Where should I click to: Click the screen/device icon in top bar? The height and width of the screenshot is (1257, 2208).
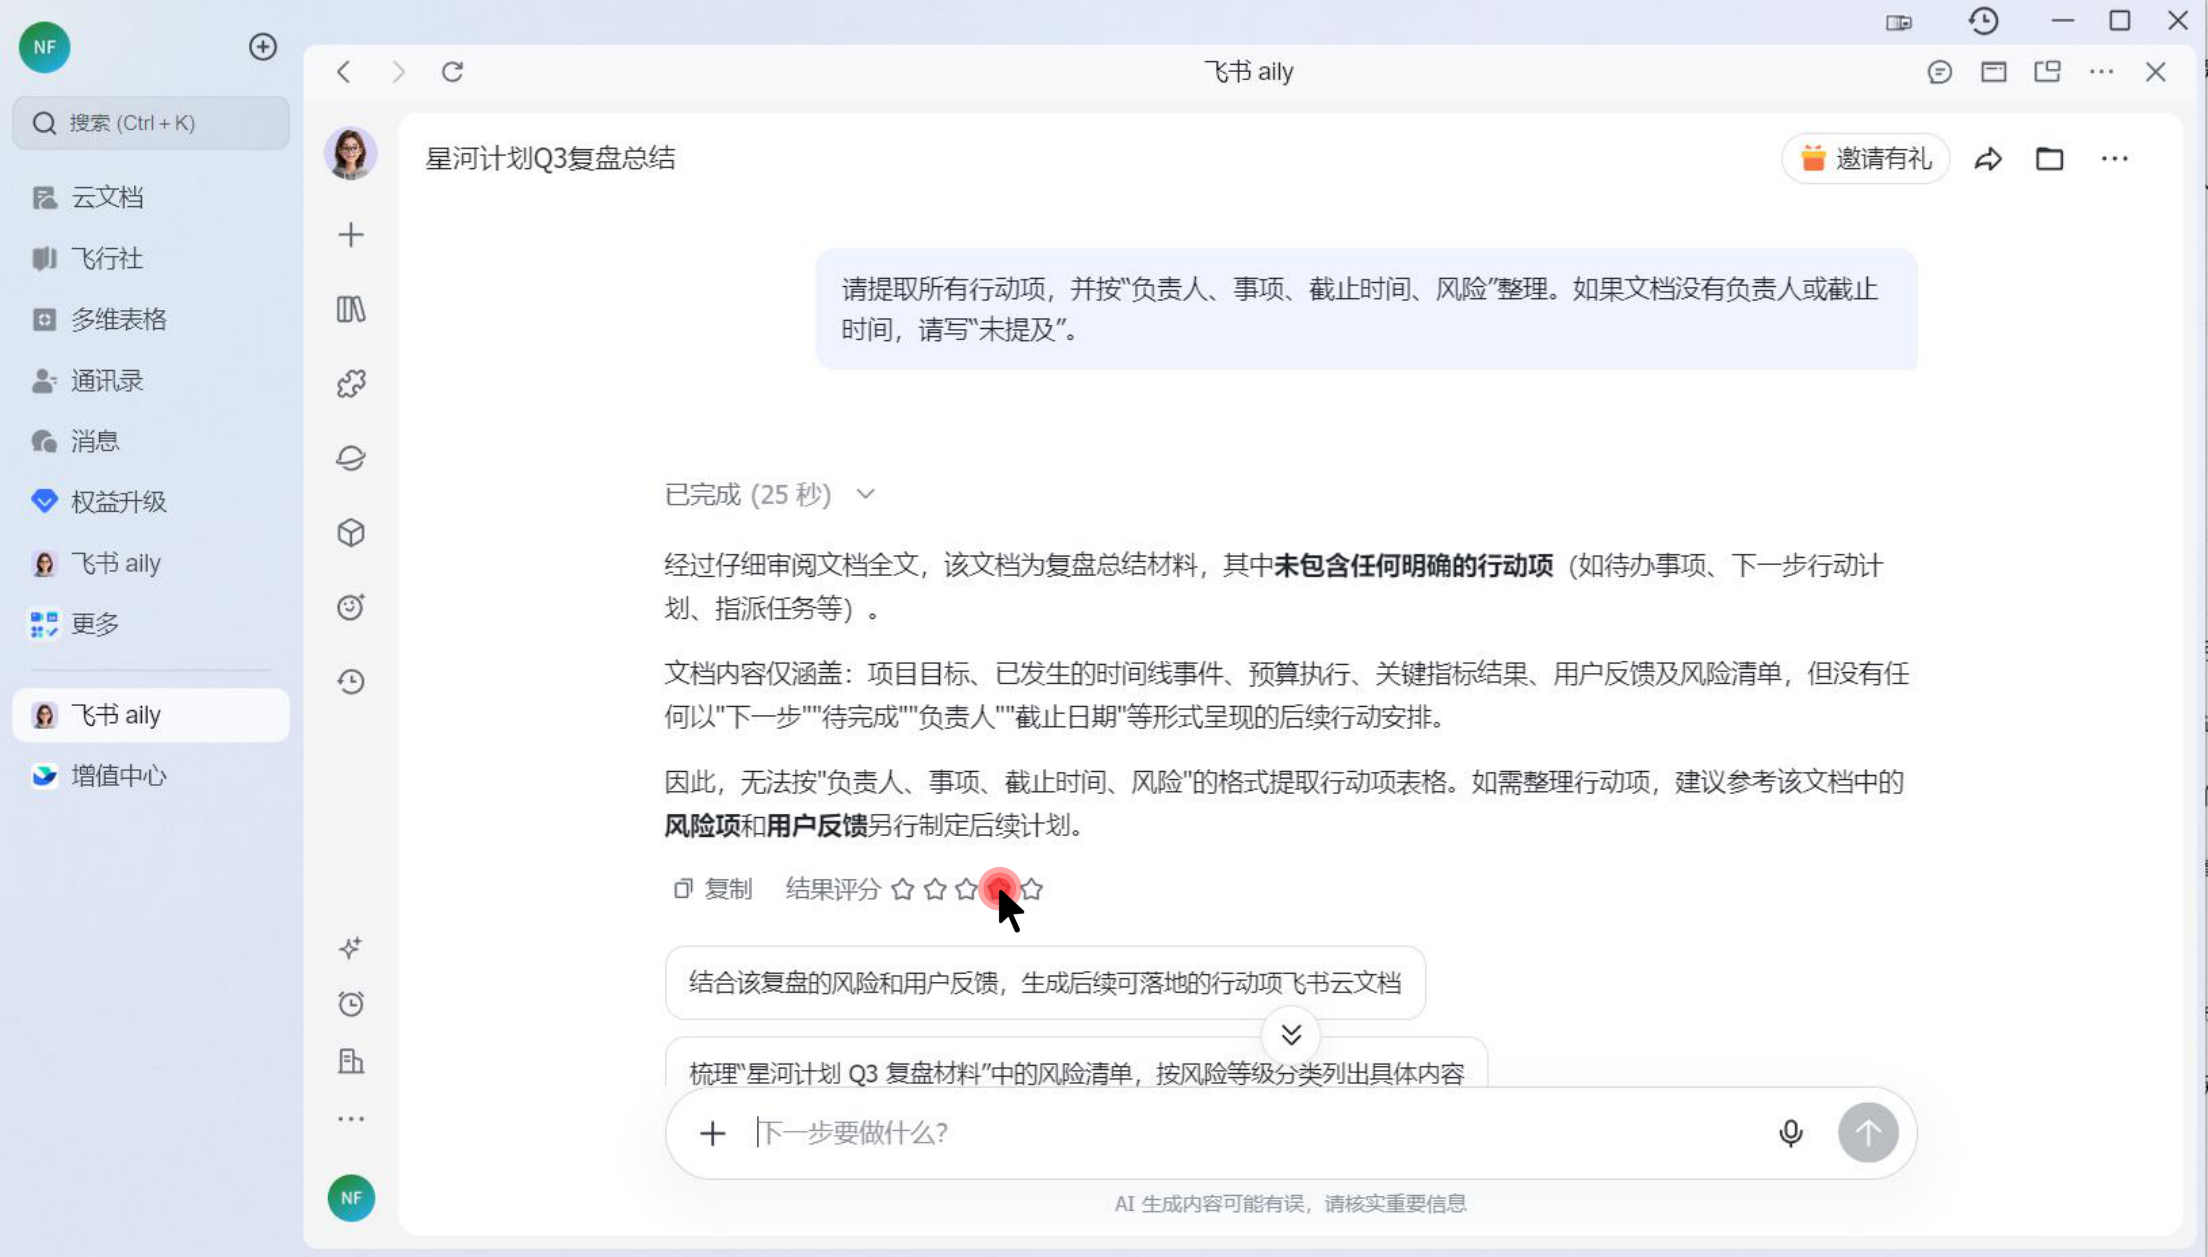[1899, 22]
